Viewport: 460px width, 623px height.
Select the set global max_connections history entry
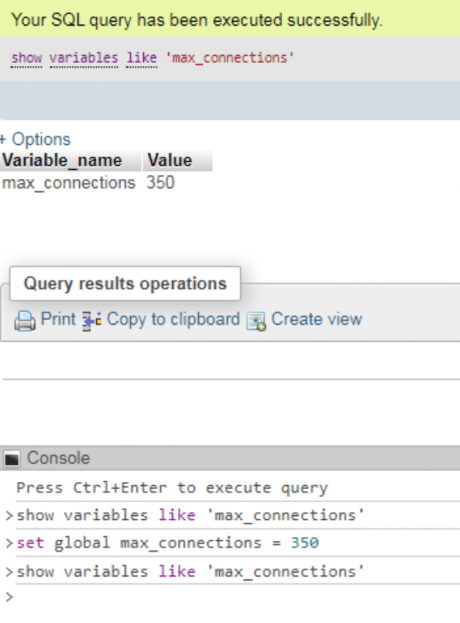pos(168,543)
